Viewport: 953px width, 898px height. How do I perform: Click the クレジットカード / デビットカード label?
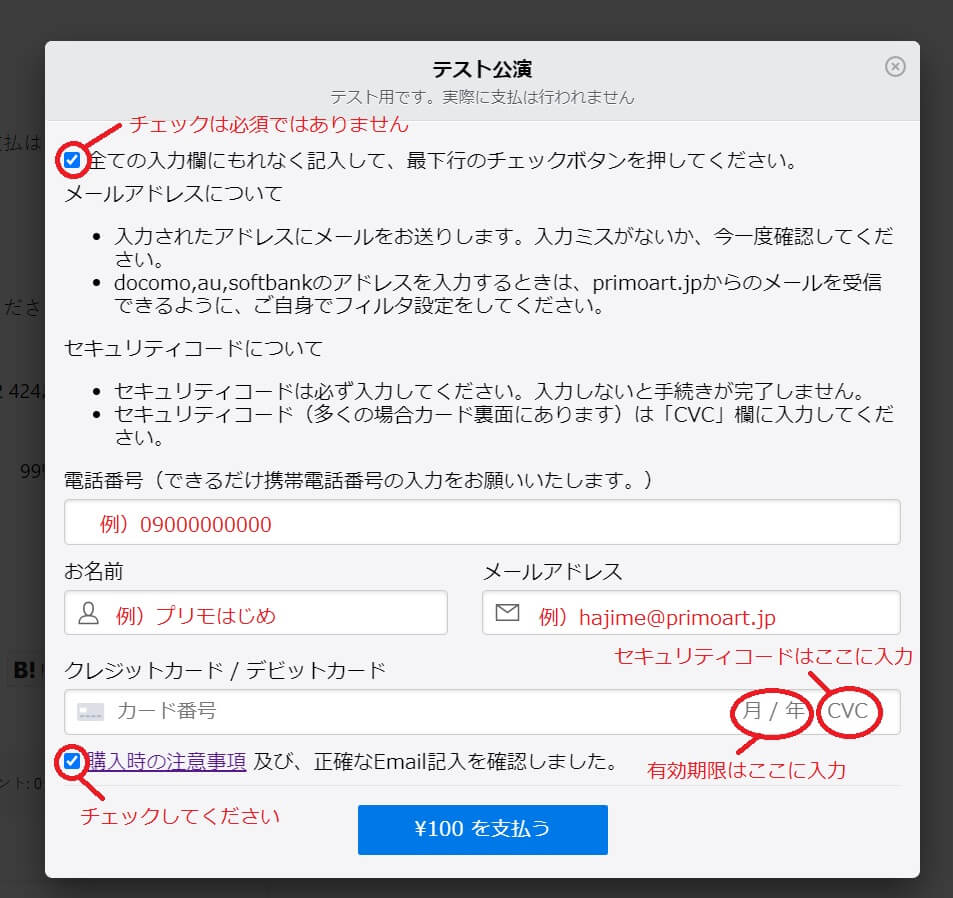(225, 670)
